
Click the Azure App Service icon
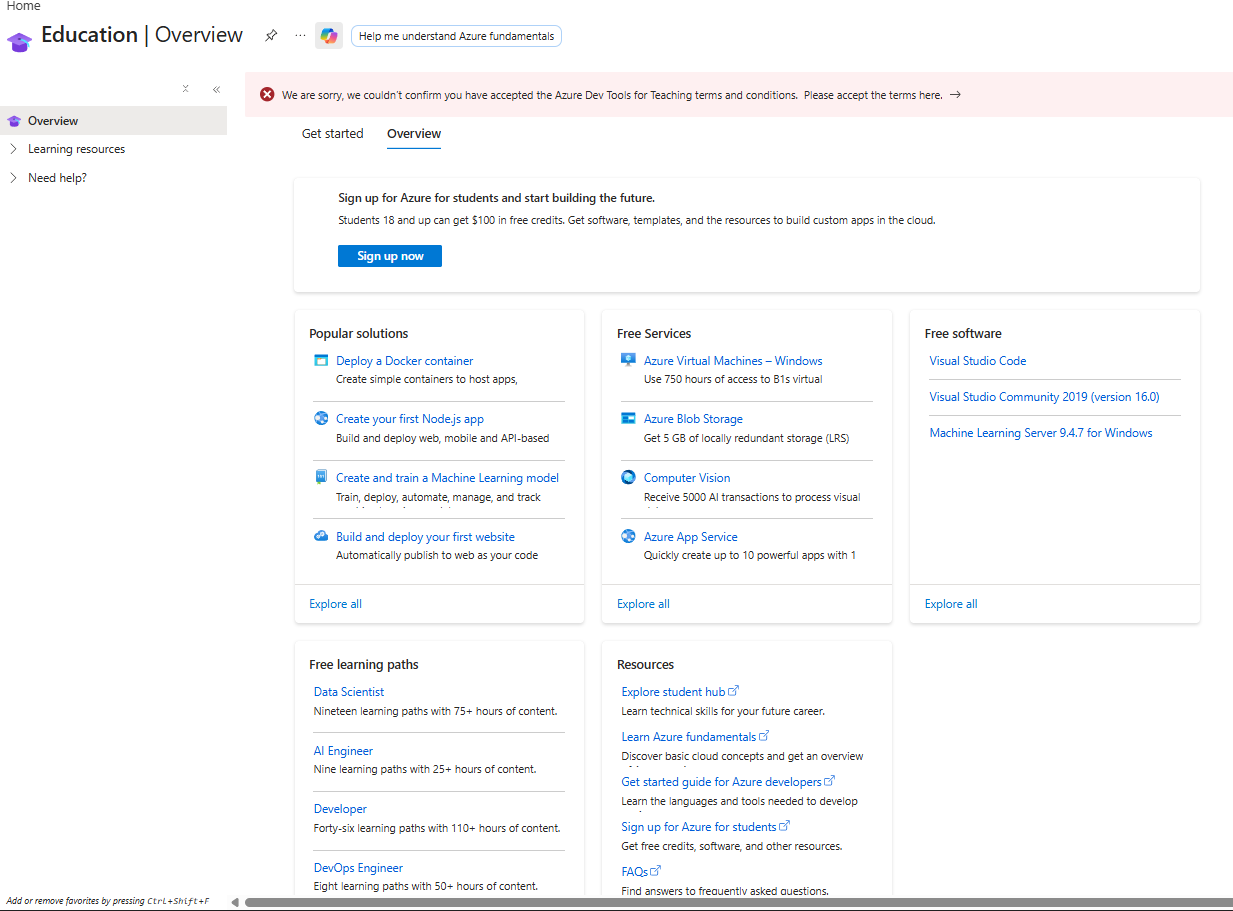coord(629,536)
